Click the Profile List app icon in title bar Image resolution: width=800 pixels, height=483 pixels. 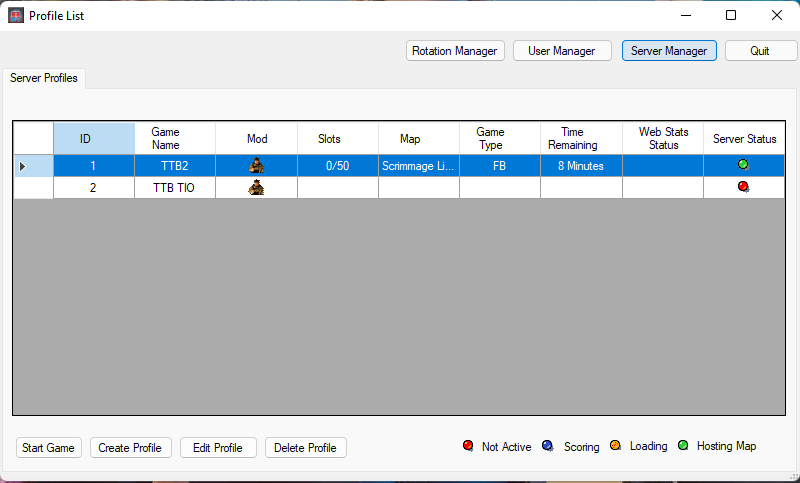[x=16, y=15]
